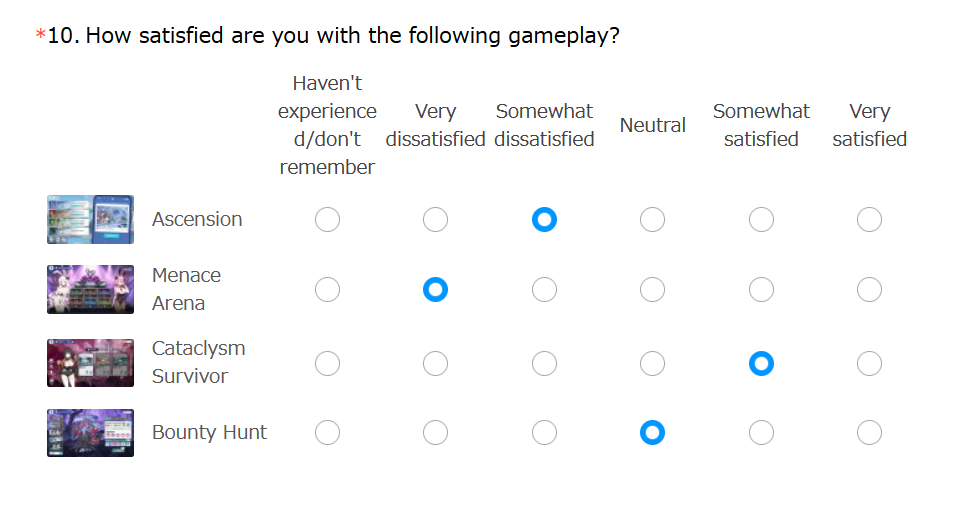The height and width of the screenshot is (516, 963).
Task: Select Somewhat satisfied for Menace Arena
Action: click(761, 289)
